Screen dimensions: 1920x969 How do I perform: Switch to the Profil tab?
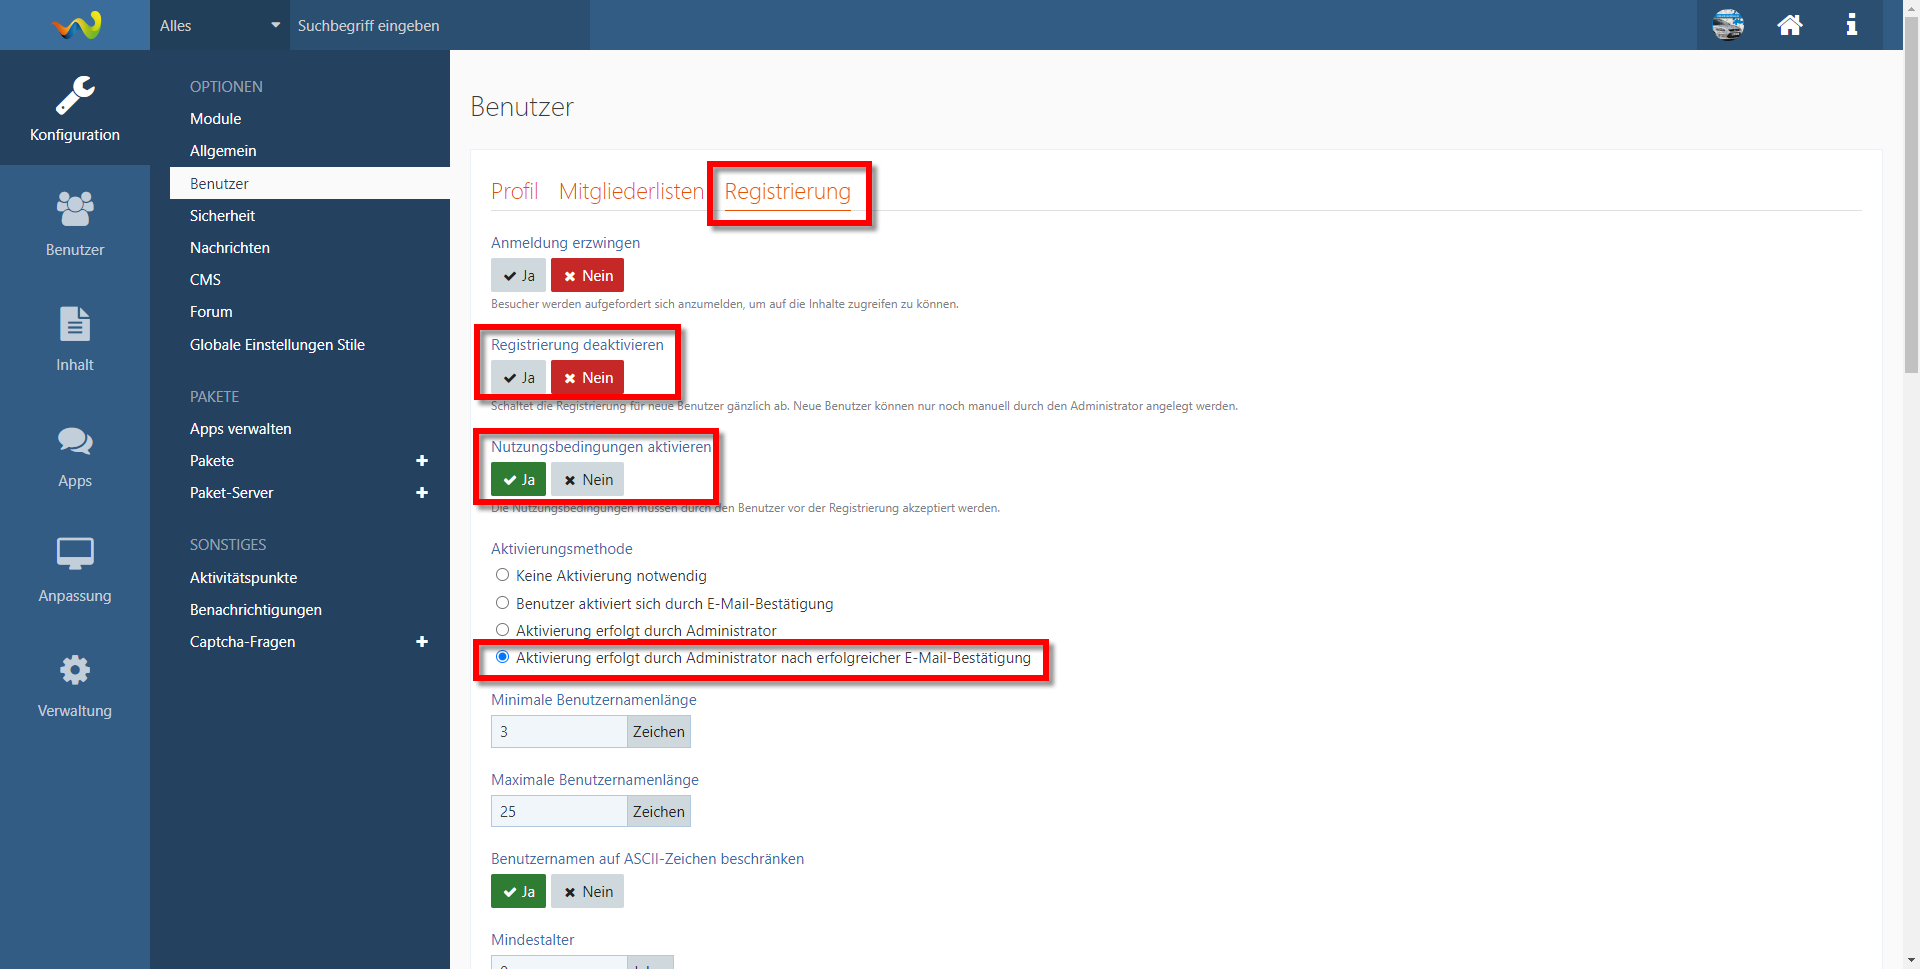(514, 191)
